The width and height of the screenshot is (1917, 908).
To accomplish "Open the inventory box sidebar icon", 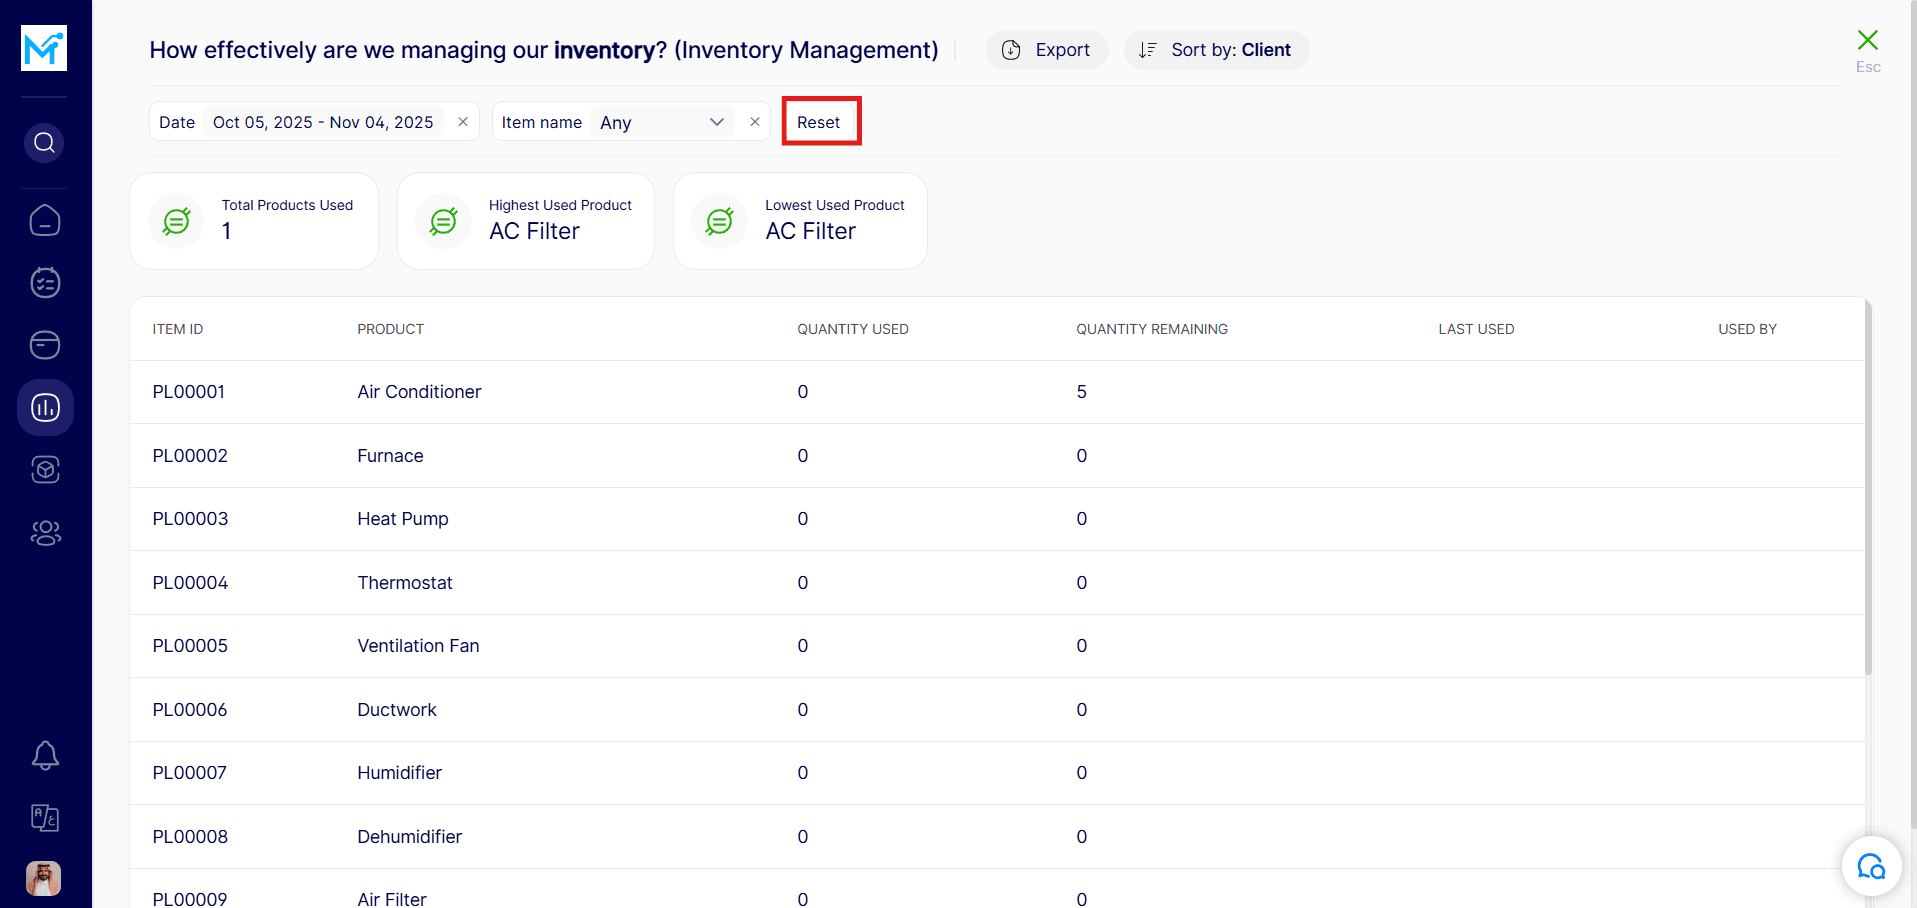I will pyautogui.click(x=45, y=470).
